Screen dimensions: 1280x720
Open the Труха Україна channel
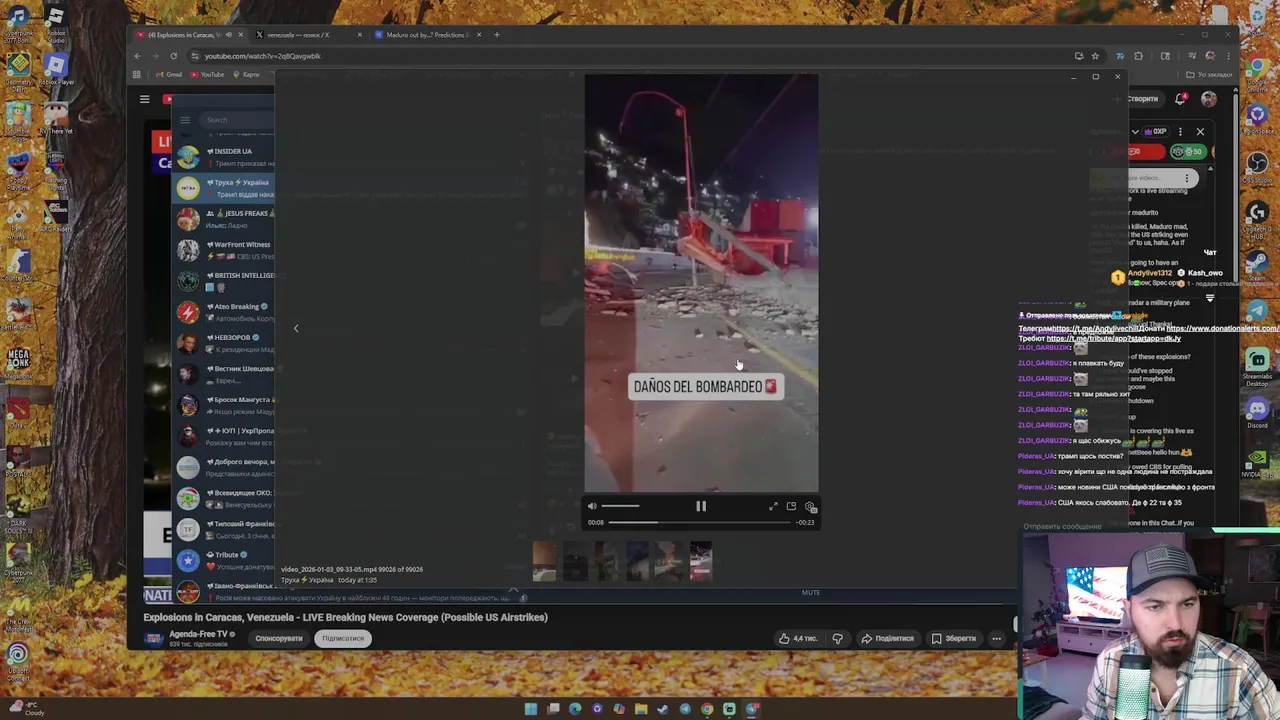[x=224, y=188]
